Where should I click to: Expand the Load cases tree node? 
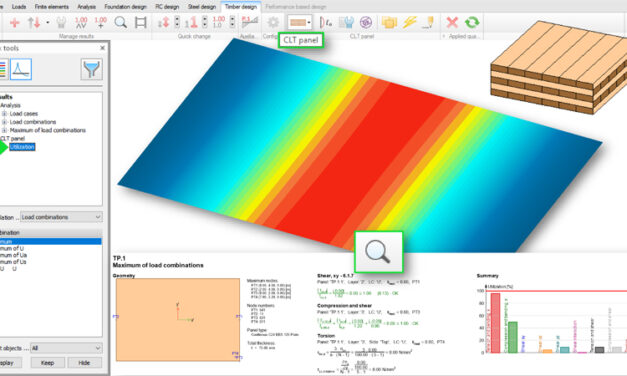4,114
